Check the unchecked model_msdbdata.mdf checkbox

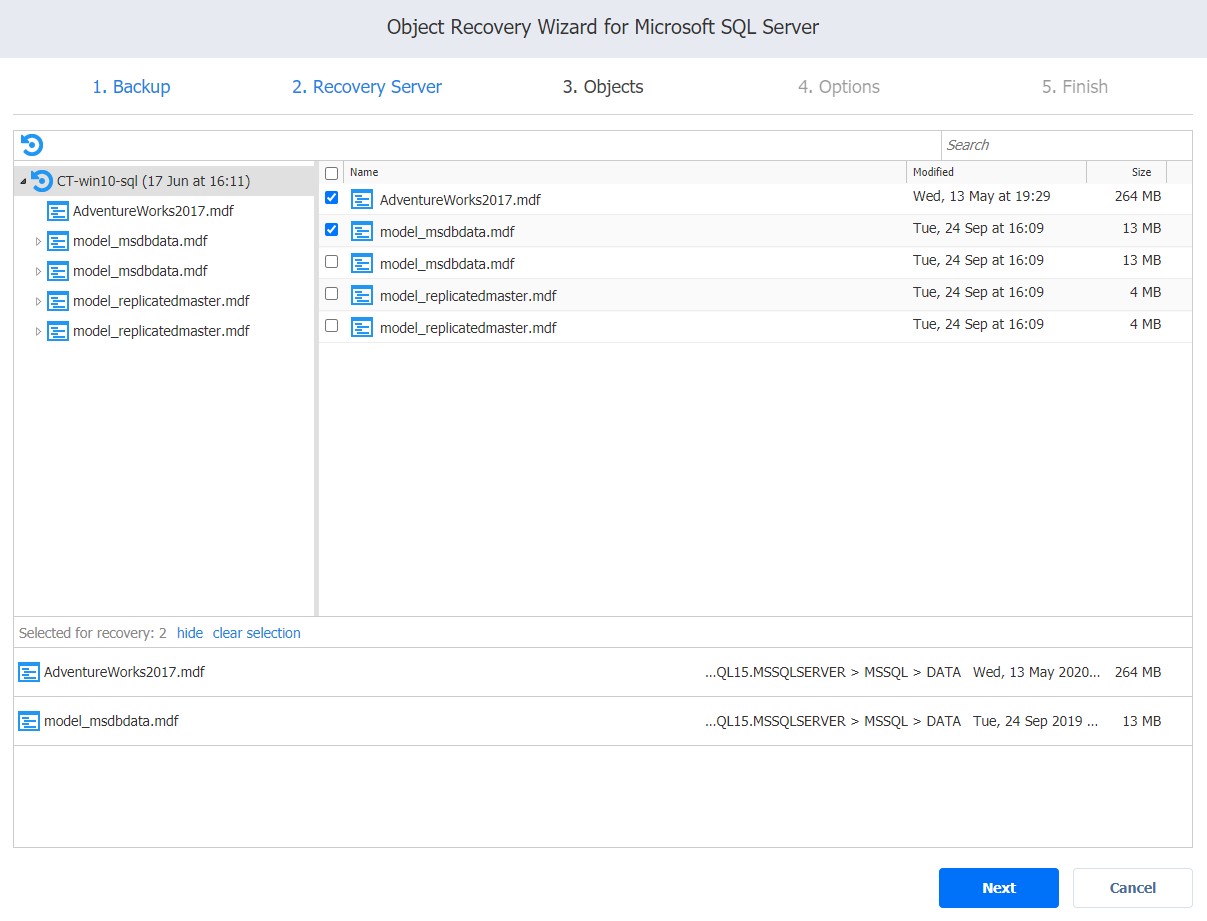pyautogui.click(x=332, y=262)
